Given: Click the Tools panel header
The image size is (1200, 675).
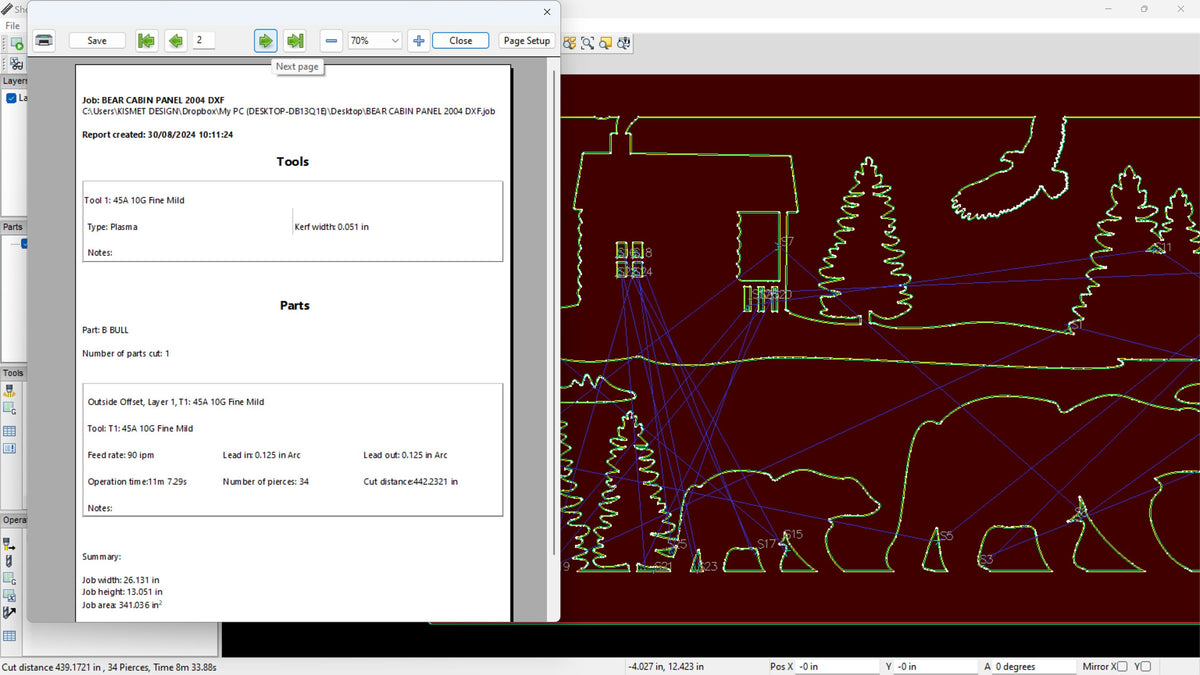Looking at the screenshot, I should click(x=13, y=373).
